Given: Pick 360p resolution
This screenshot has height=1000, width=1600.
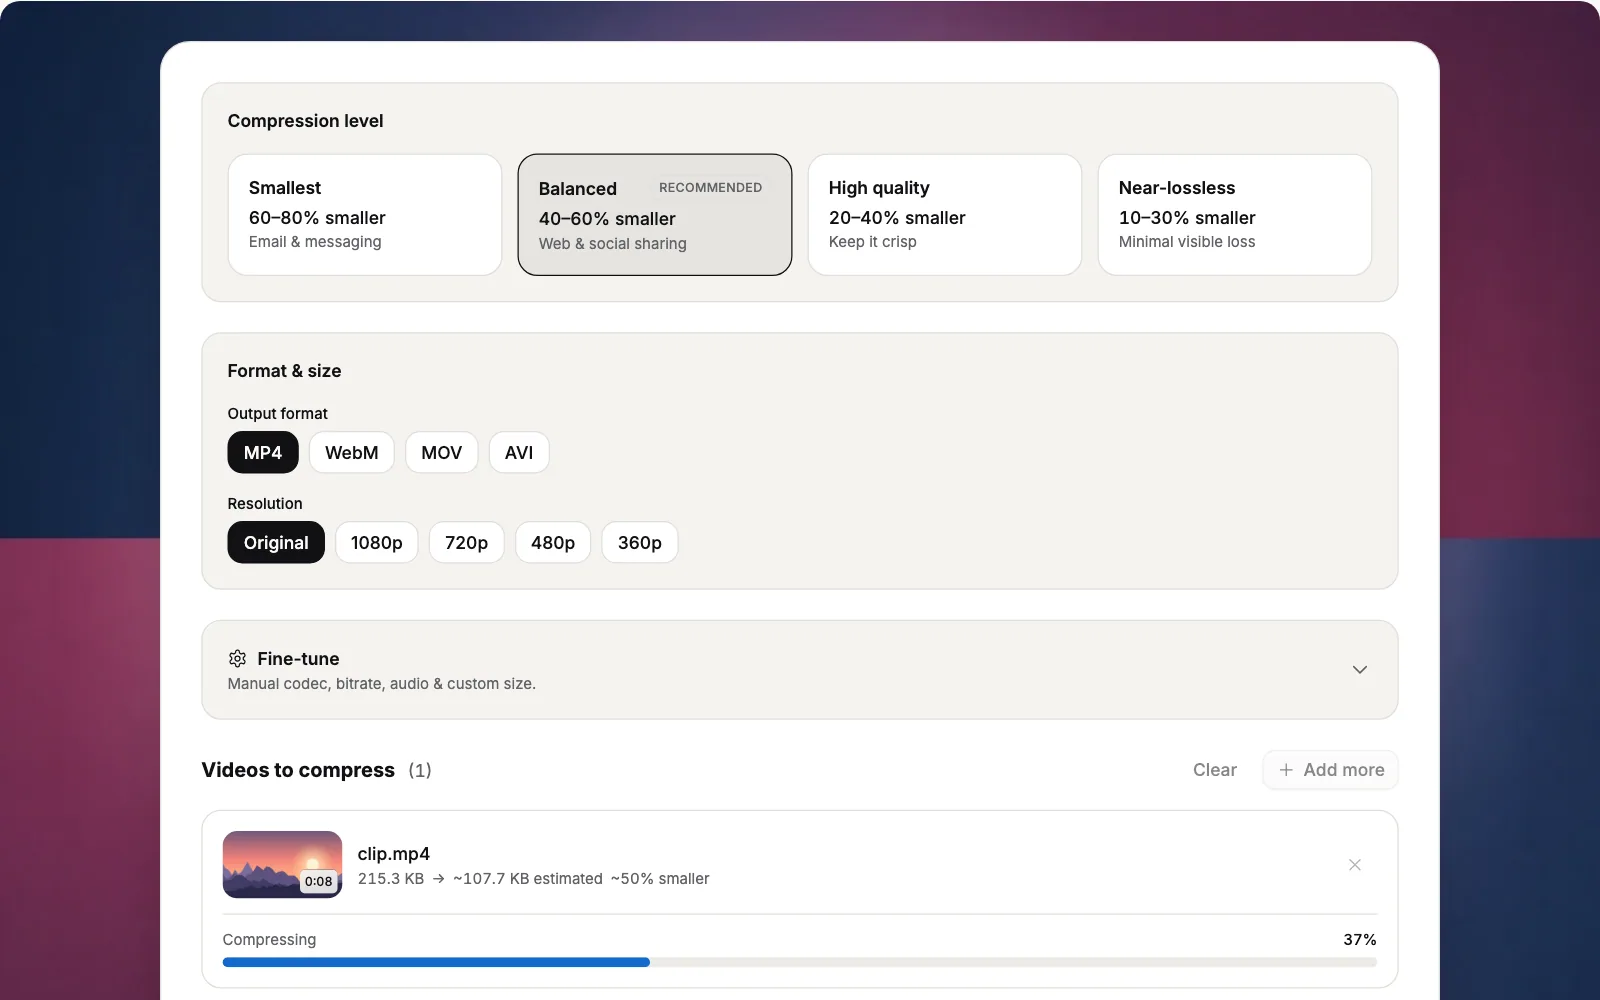Looking at the screenshot, I should (x=640, y=542).
